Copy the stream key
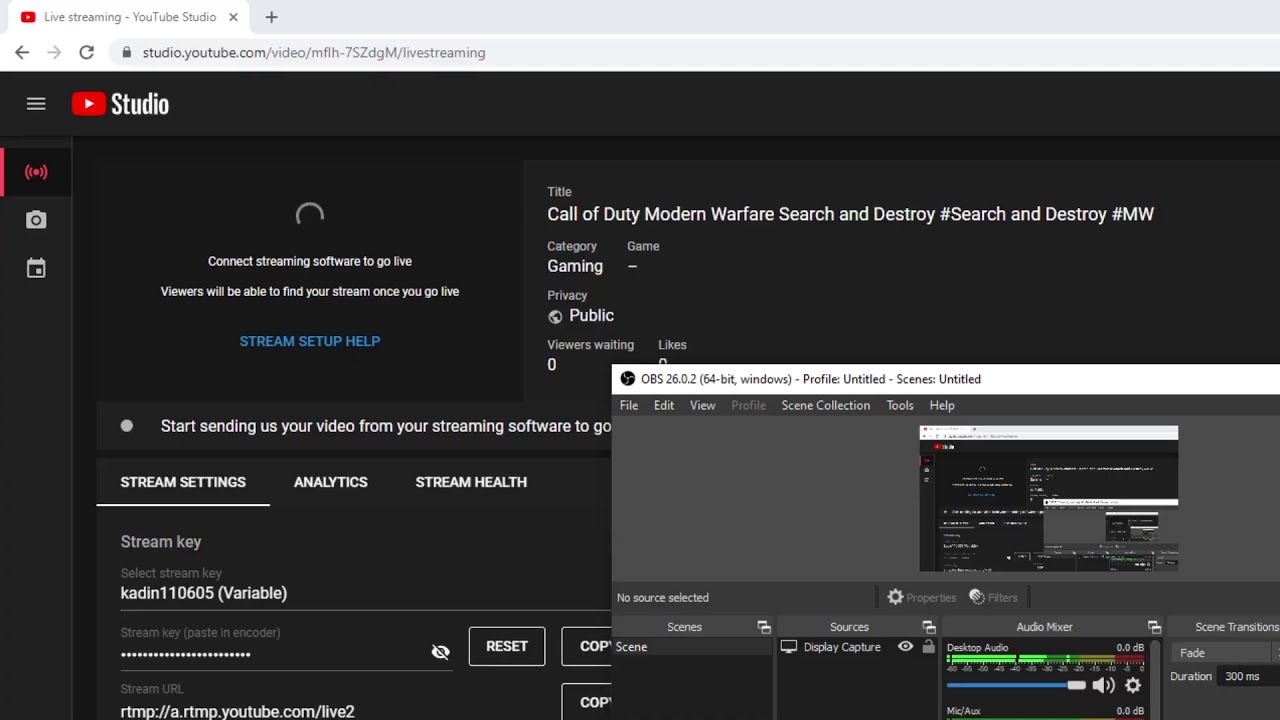This screenshot has height=720, width=1280. 587,647
